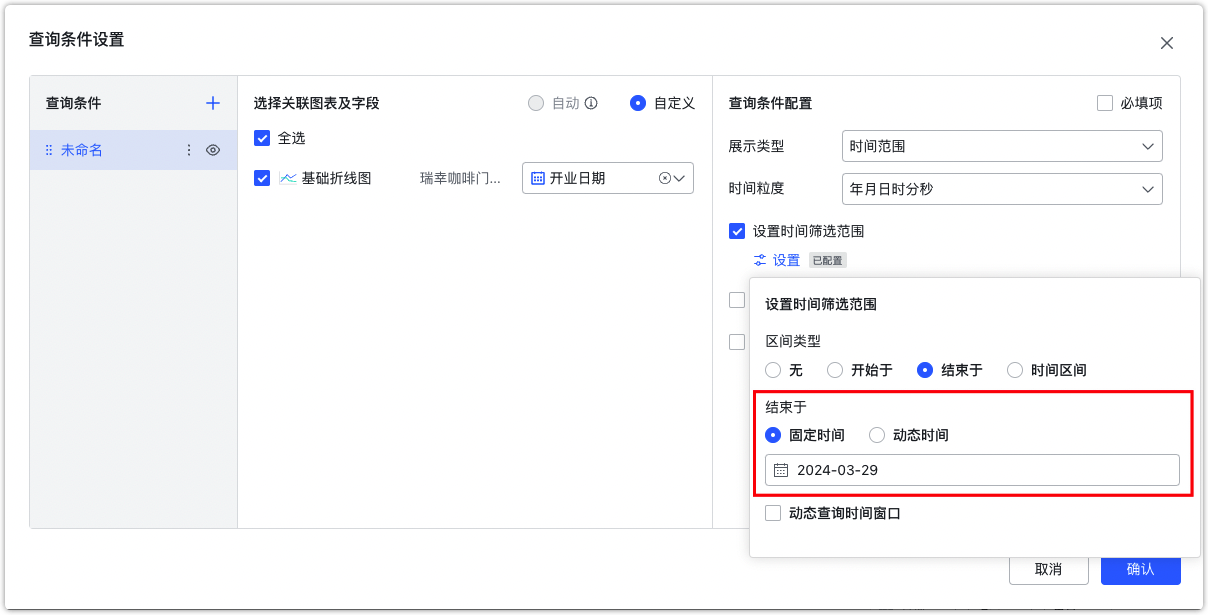The image size is (1208, 615).
Task: Enable the 动态查询时间窗口 checkbox
Action: (773, 513)
